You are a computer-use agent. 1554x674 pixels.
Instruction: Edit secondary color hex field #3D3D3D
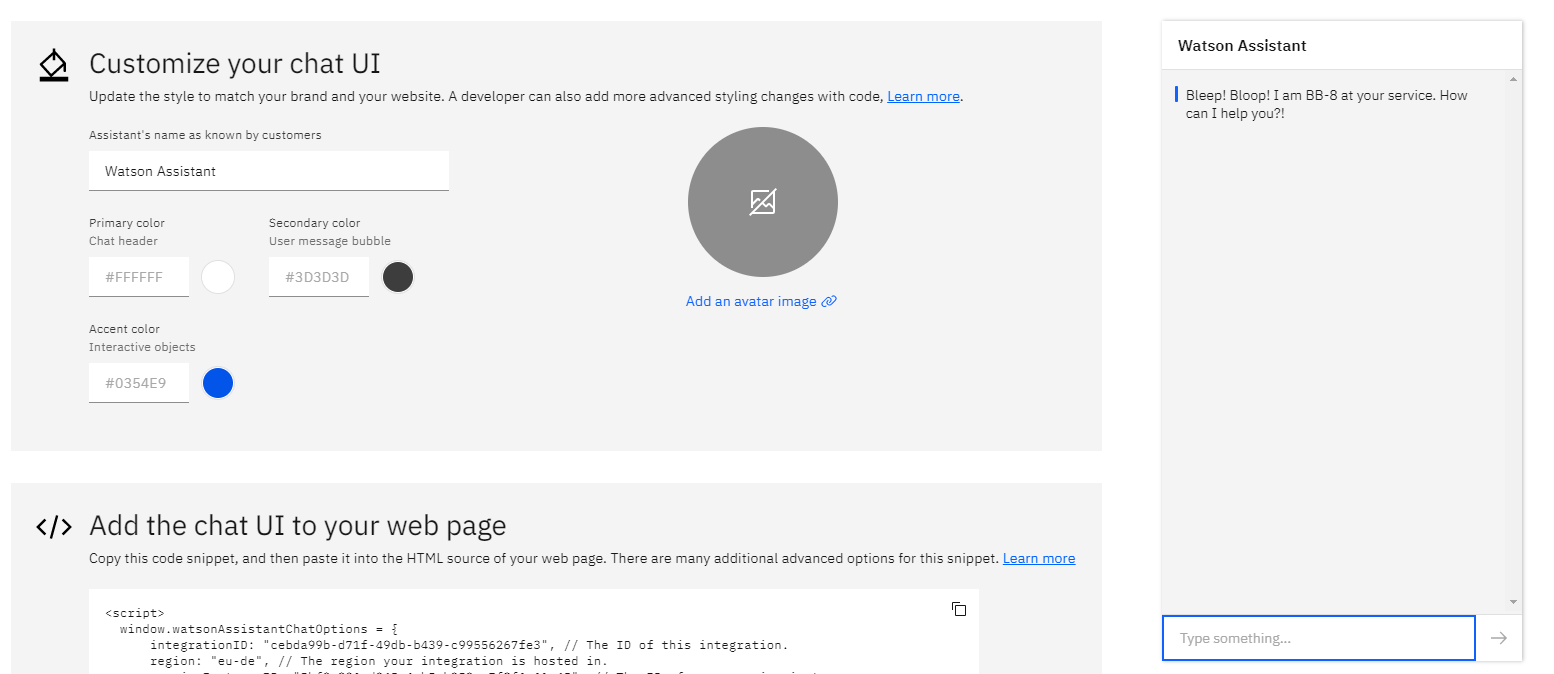[319, 277]
